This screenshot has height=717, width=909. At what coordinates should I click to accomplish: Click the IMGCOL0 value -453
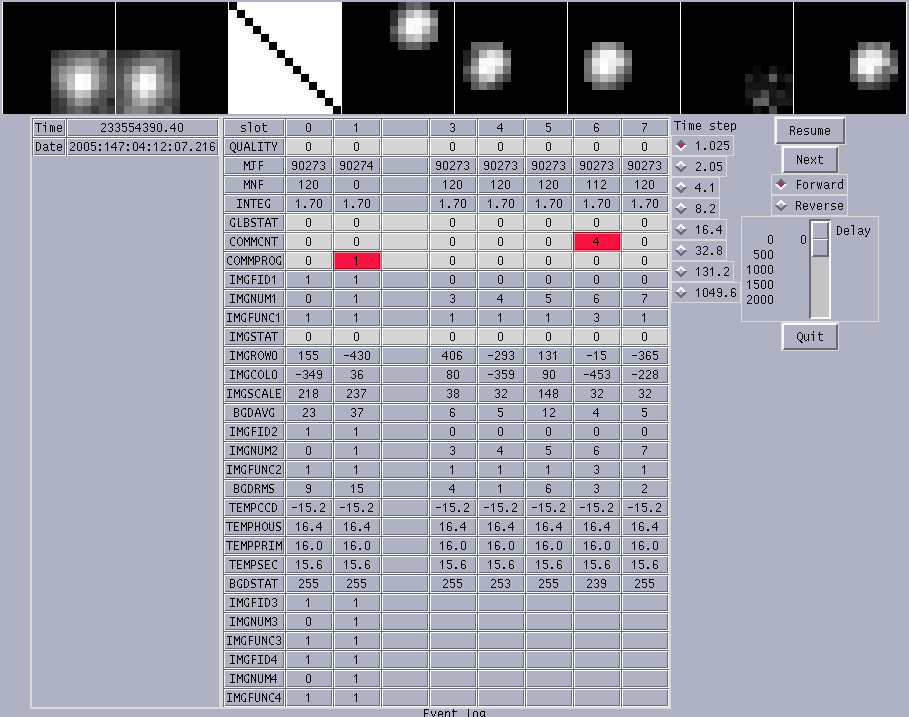(x=597, y=375)
